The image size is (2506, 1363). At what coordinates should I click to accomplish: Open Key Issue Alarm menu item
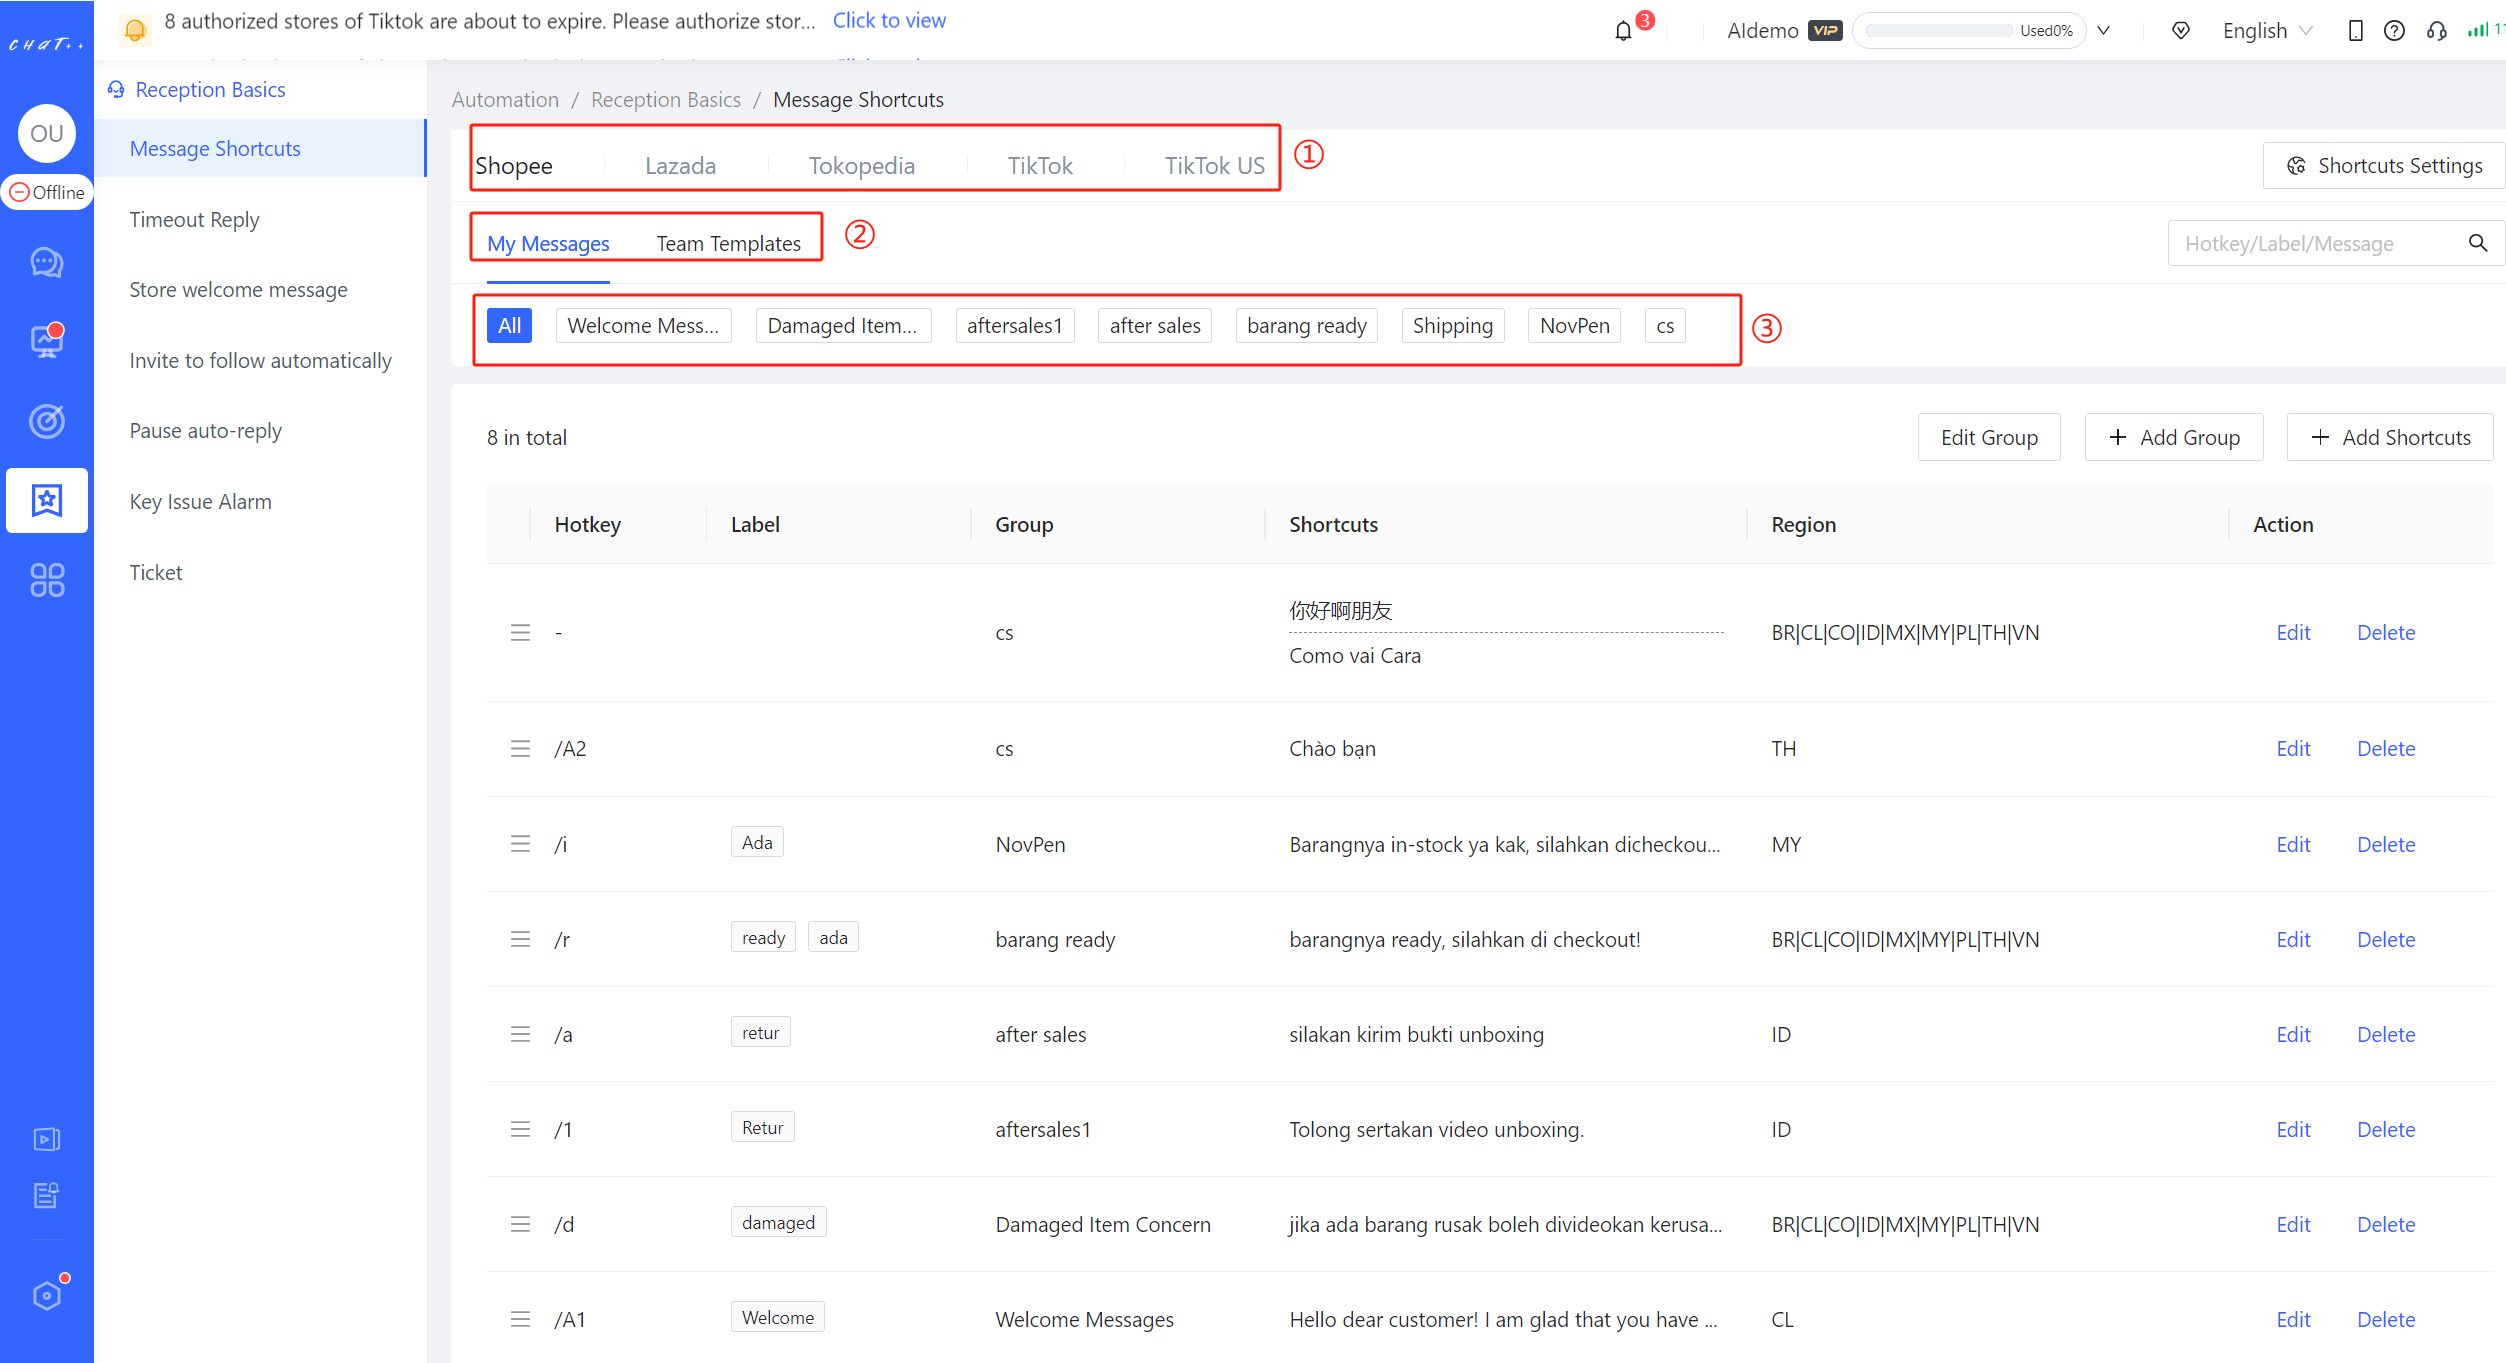[x=200, y=501]
